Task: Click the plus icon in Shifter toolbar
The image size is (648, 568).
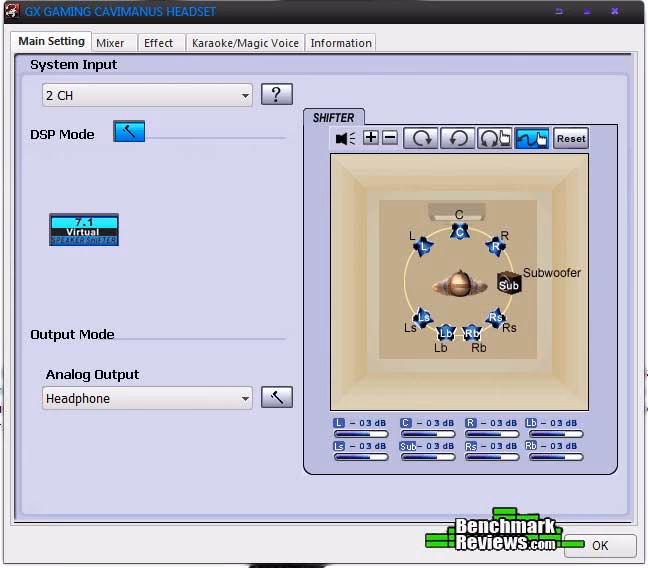Action: click(x=371, y=138)
